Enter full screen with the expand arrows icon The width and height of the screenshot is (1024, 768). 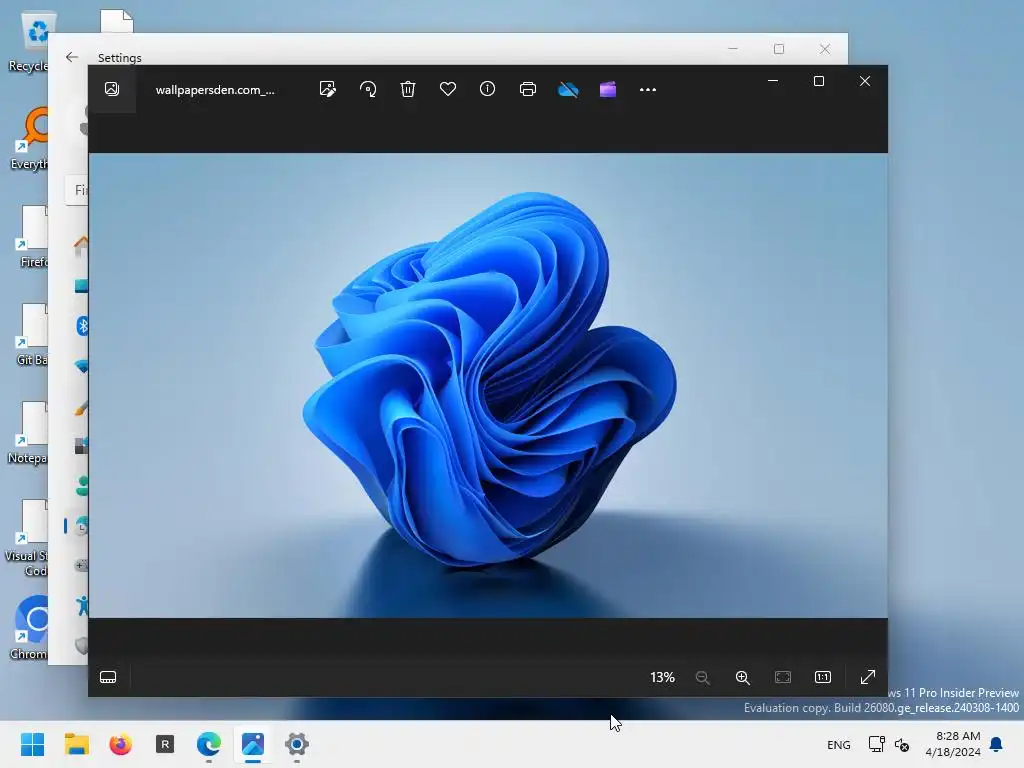867,677
